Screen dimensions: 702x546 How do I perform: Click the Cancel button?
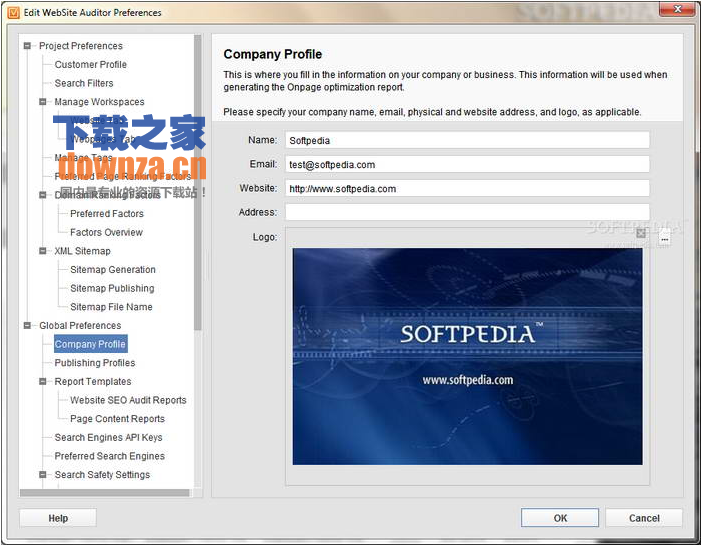644,518
